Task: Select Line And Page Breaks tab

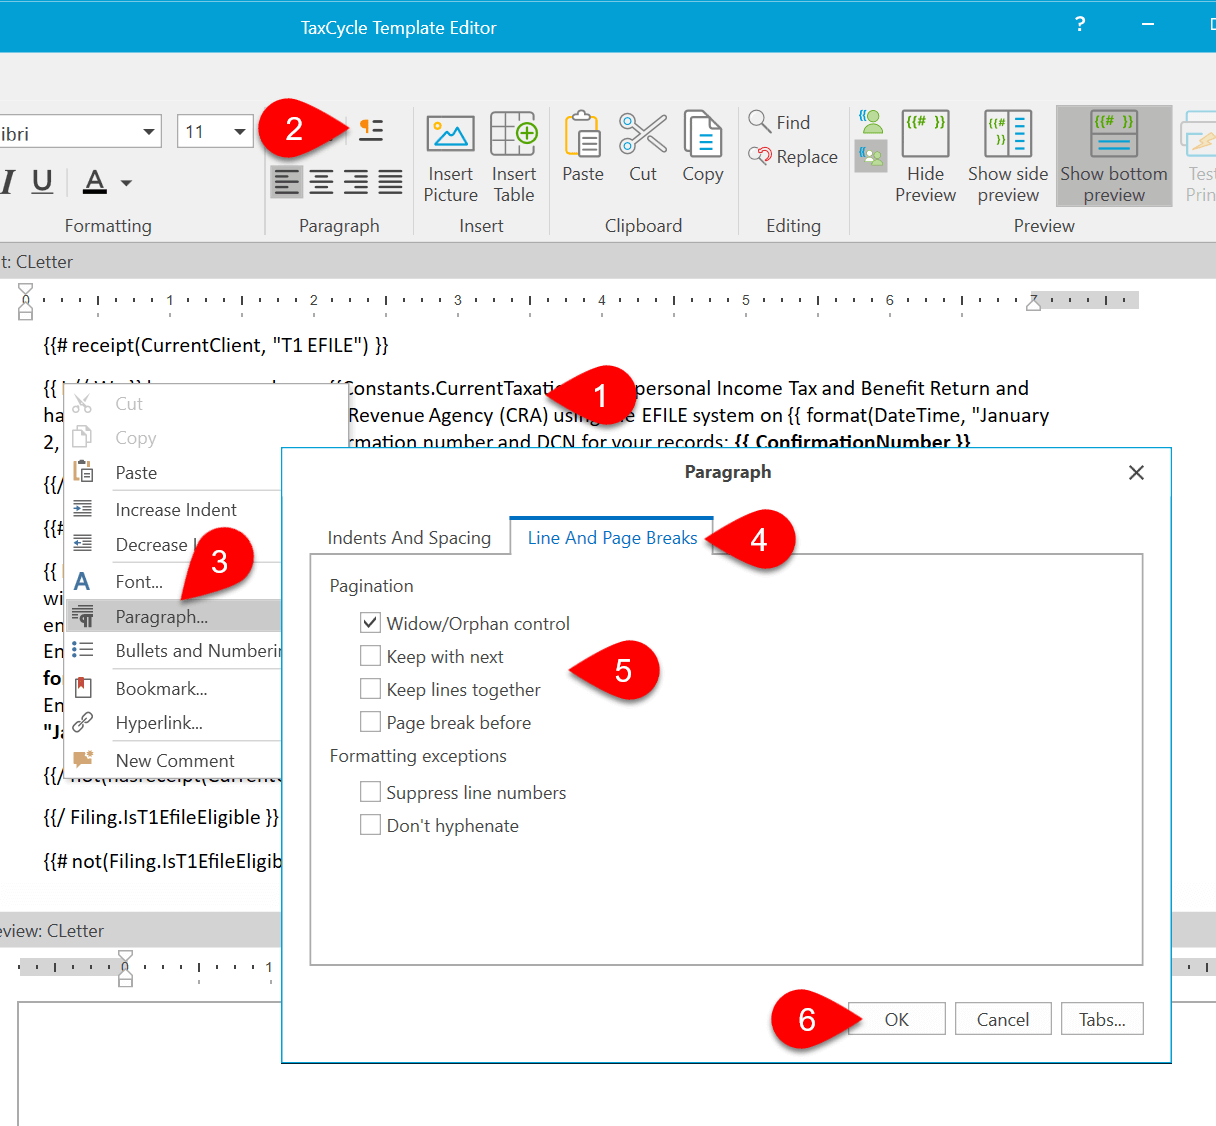Action: (x=612, y=538)
